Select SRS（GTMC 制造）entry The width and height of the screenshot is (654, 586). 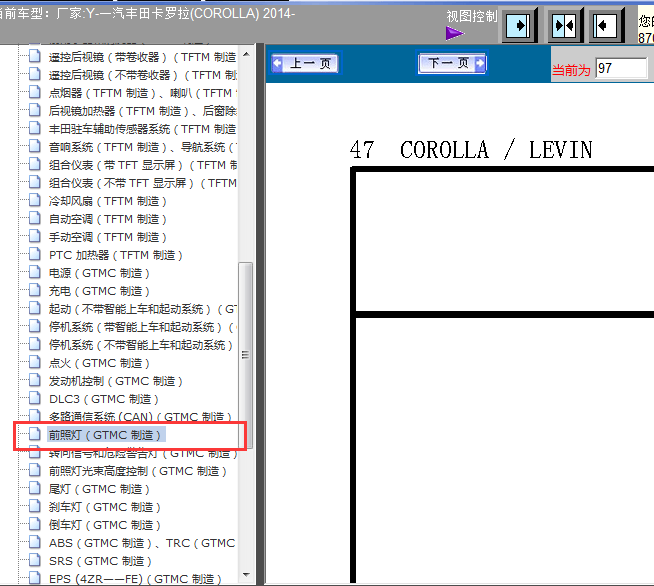pyautogui.click(x=100, y=561)
